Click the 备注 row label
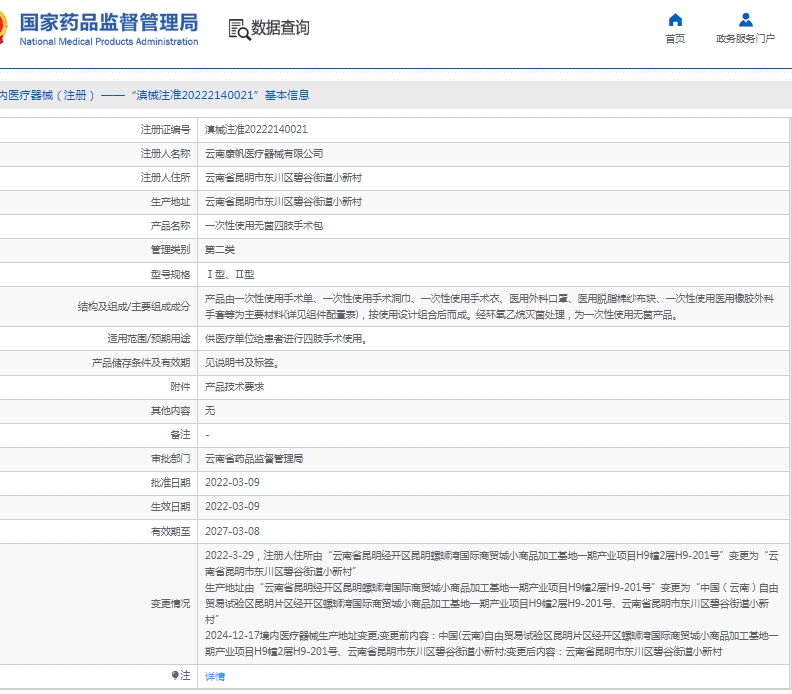 [180, 434]
